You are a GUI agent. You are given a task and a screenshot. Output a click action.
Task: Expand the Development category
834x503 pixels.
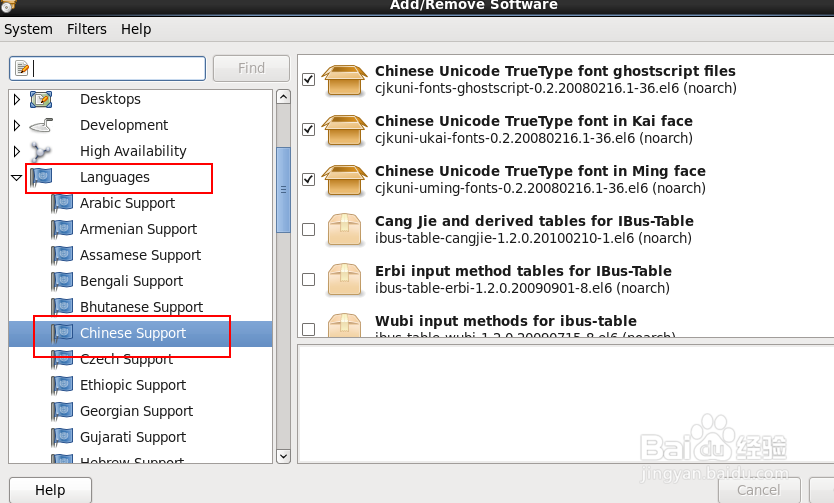coord(16,125)
